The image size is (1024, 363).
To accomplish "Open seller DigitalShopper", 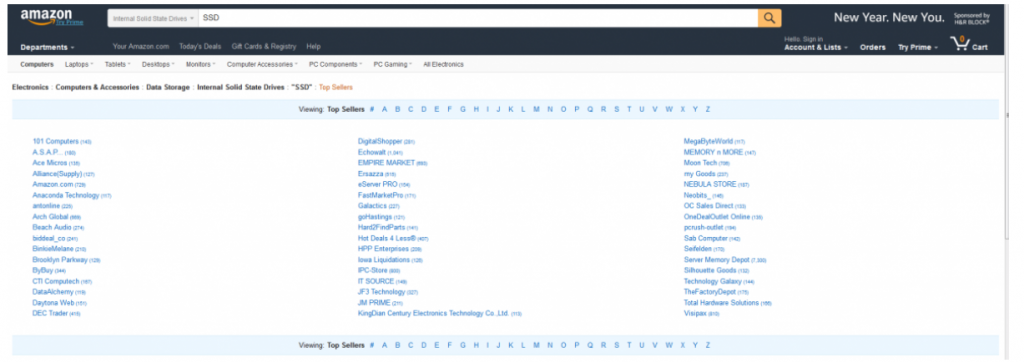I will pyautogui.click(x=380, y=141).
